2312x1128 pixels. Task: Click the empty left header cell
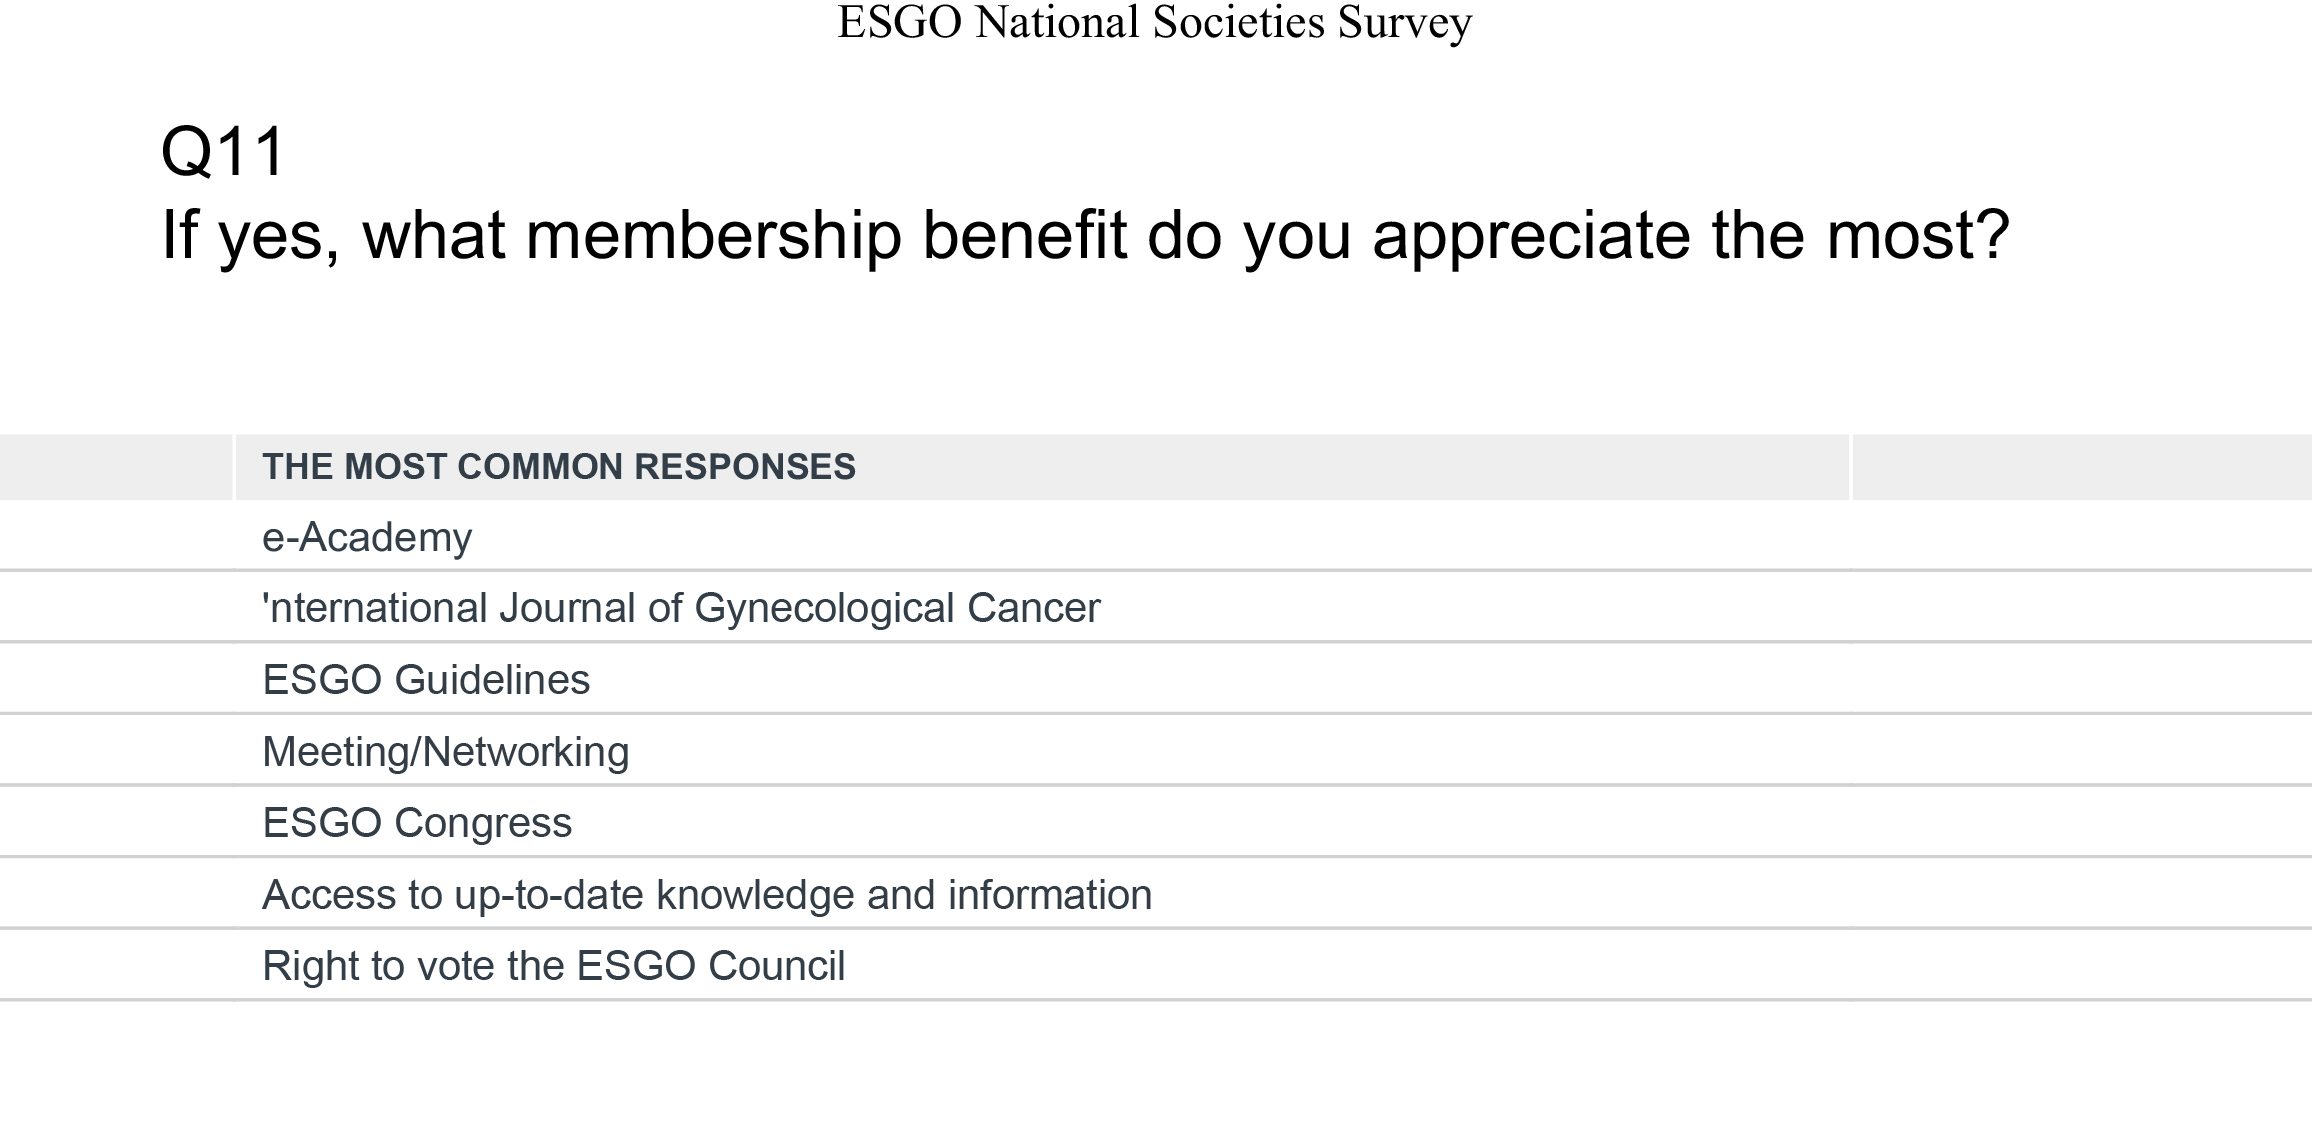pos(116,467)
